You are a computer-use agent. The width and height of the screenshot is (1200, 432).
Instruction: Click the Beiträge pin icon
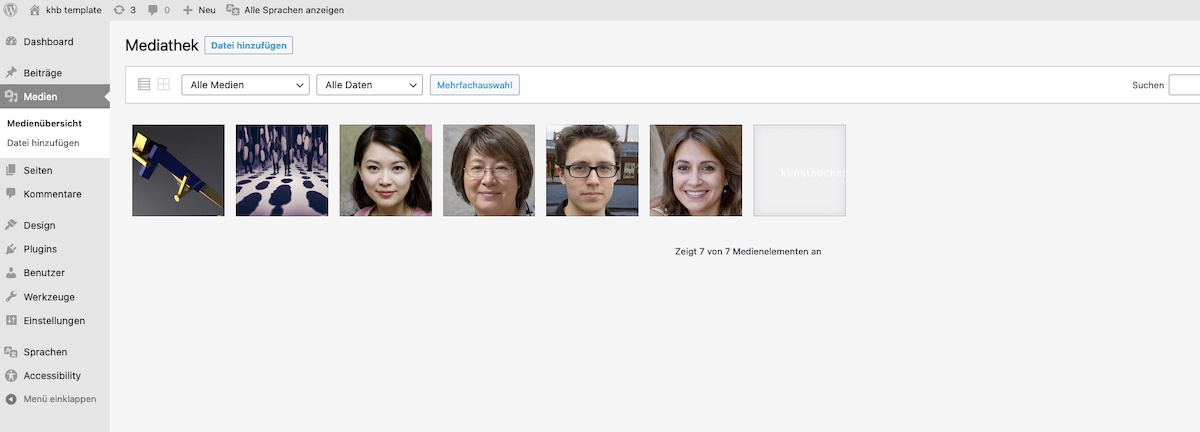[x=11, y=73]
